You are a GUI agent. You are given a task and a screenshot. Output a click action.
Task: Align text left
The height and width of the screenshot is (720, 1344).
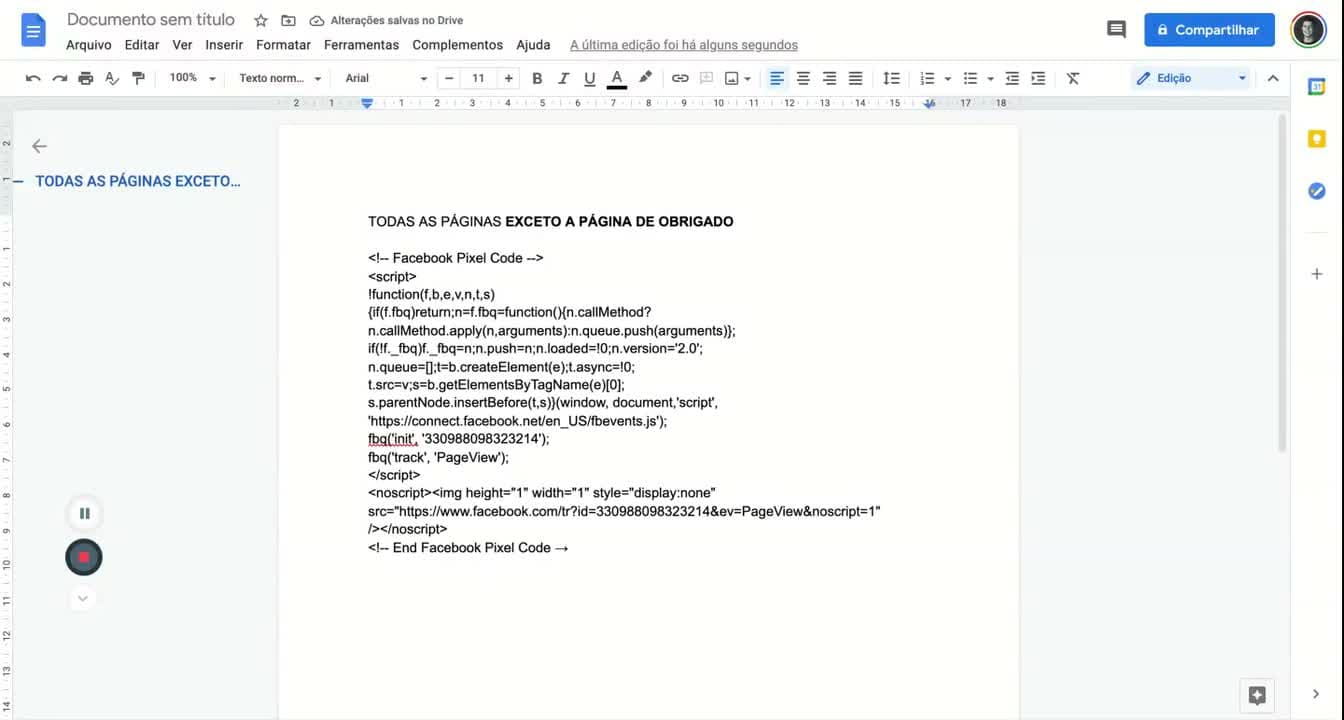pyautogui.click(x=777, y=78)
